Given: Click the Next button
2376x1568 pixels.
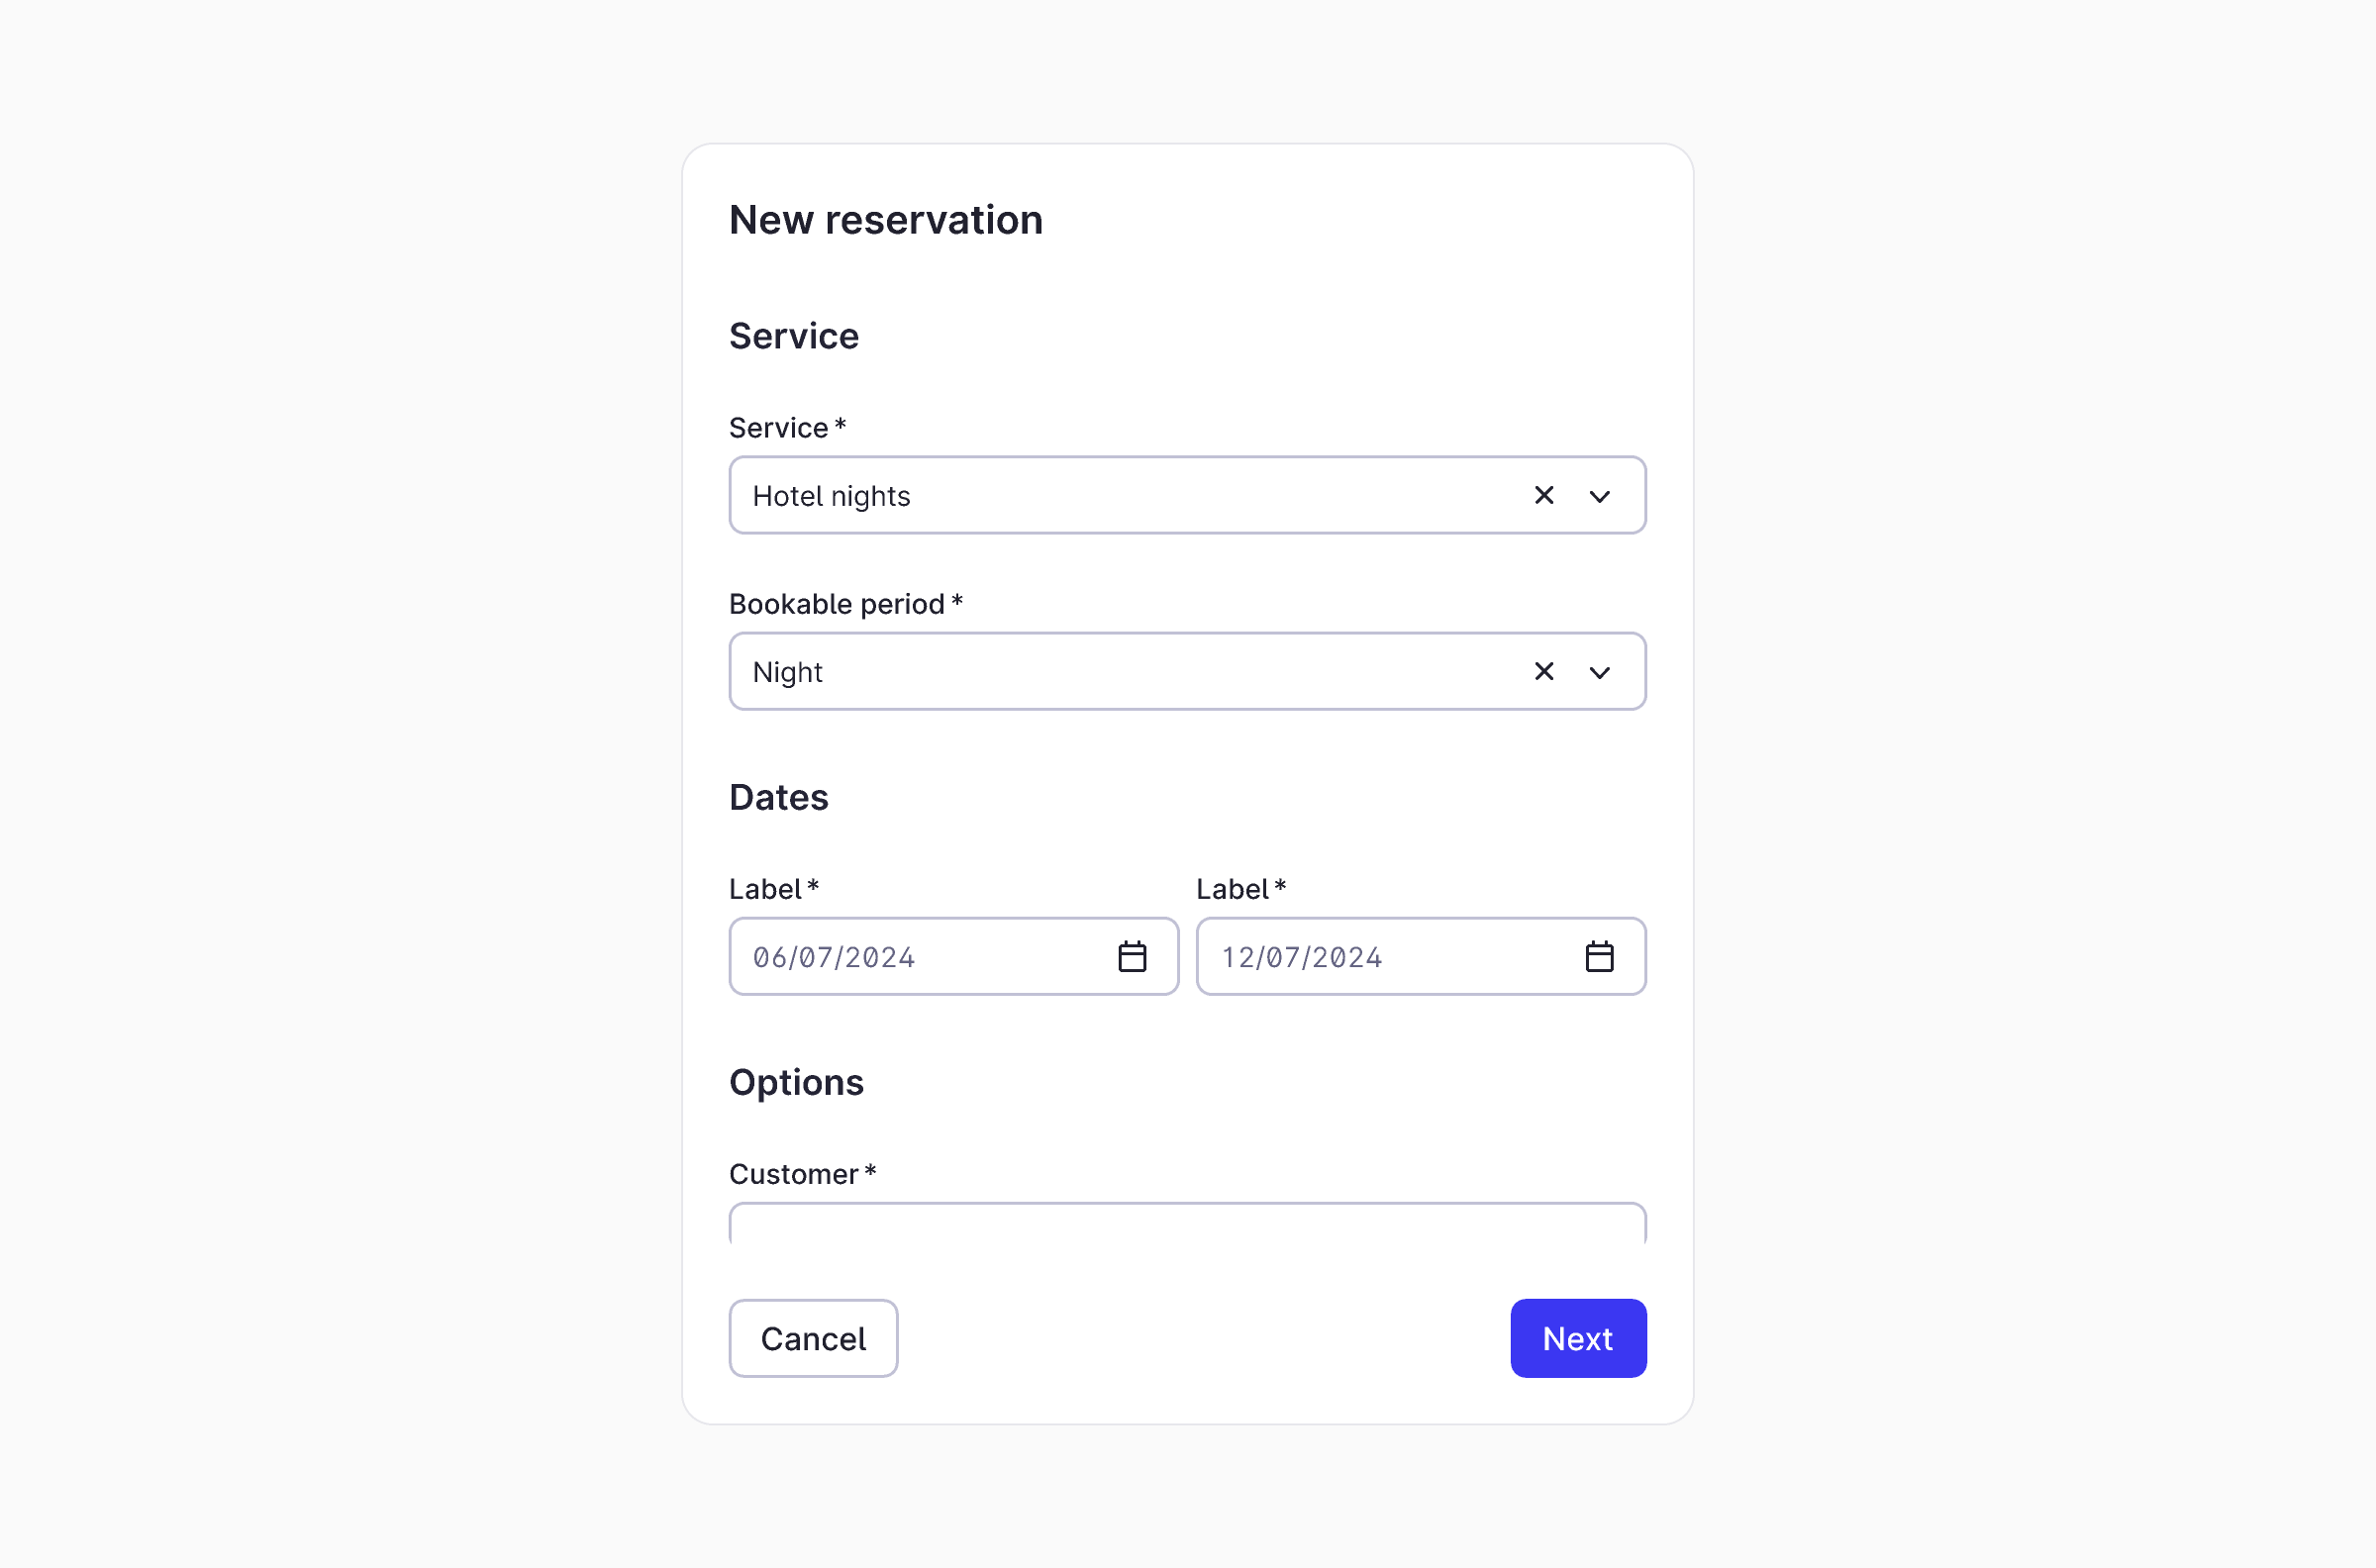Looking at the screenshot, I should pyautogui.click(x=1578, y=1338).
